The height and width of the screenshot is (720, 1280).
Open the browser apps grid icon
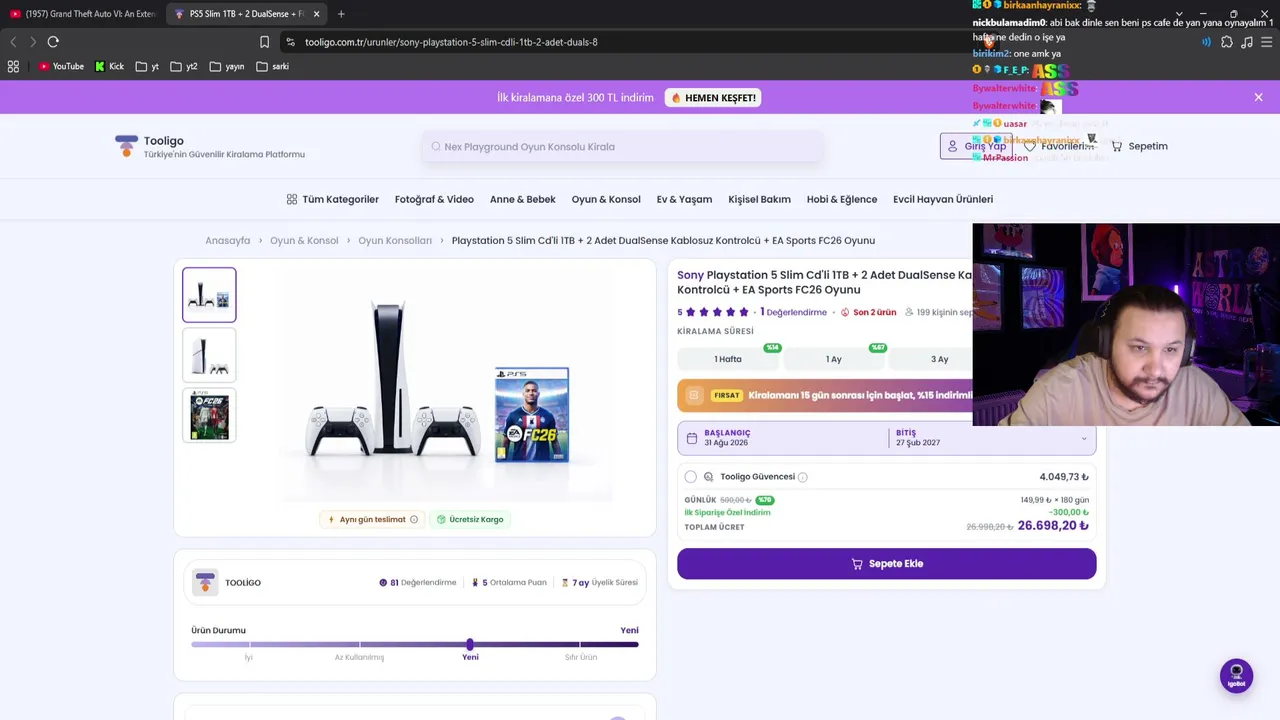(x=13, y=67)
